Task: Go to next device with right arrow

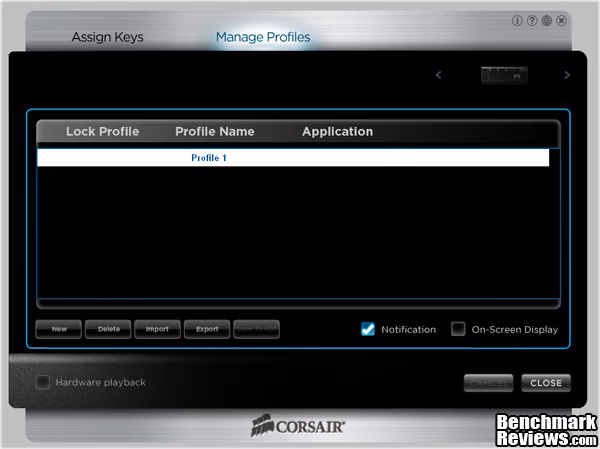Action: pyautogui.click(x=567, y=75)
